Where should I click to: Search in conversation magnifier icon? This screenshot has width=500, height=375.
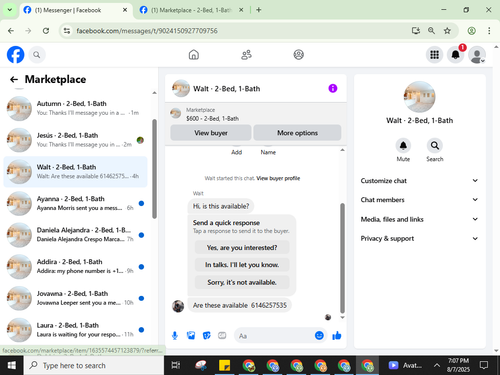(x=435, y=146)
